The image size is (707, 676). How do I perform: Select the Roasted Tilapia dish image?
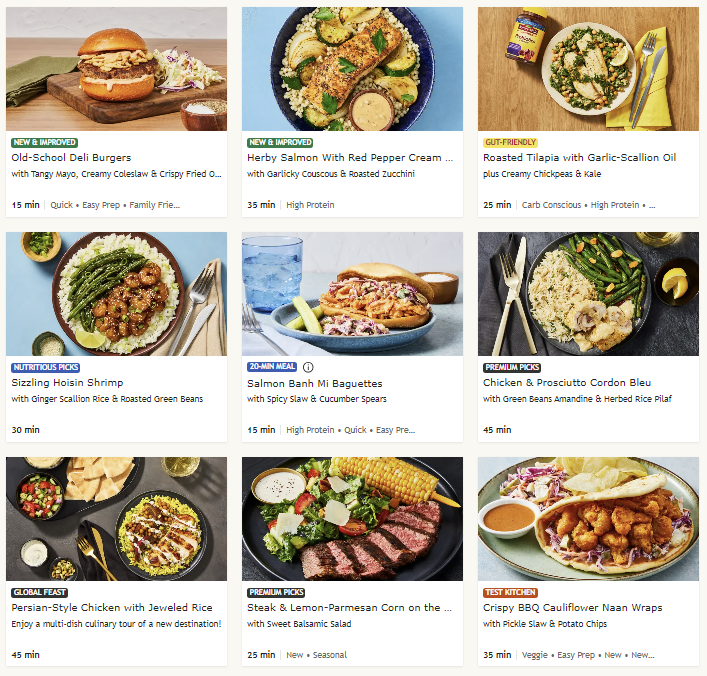[x=588, y=69]
